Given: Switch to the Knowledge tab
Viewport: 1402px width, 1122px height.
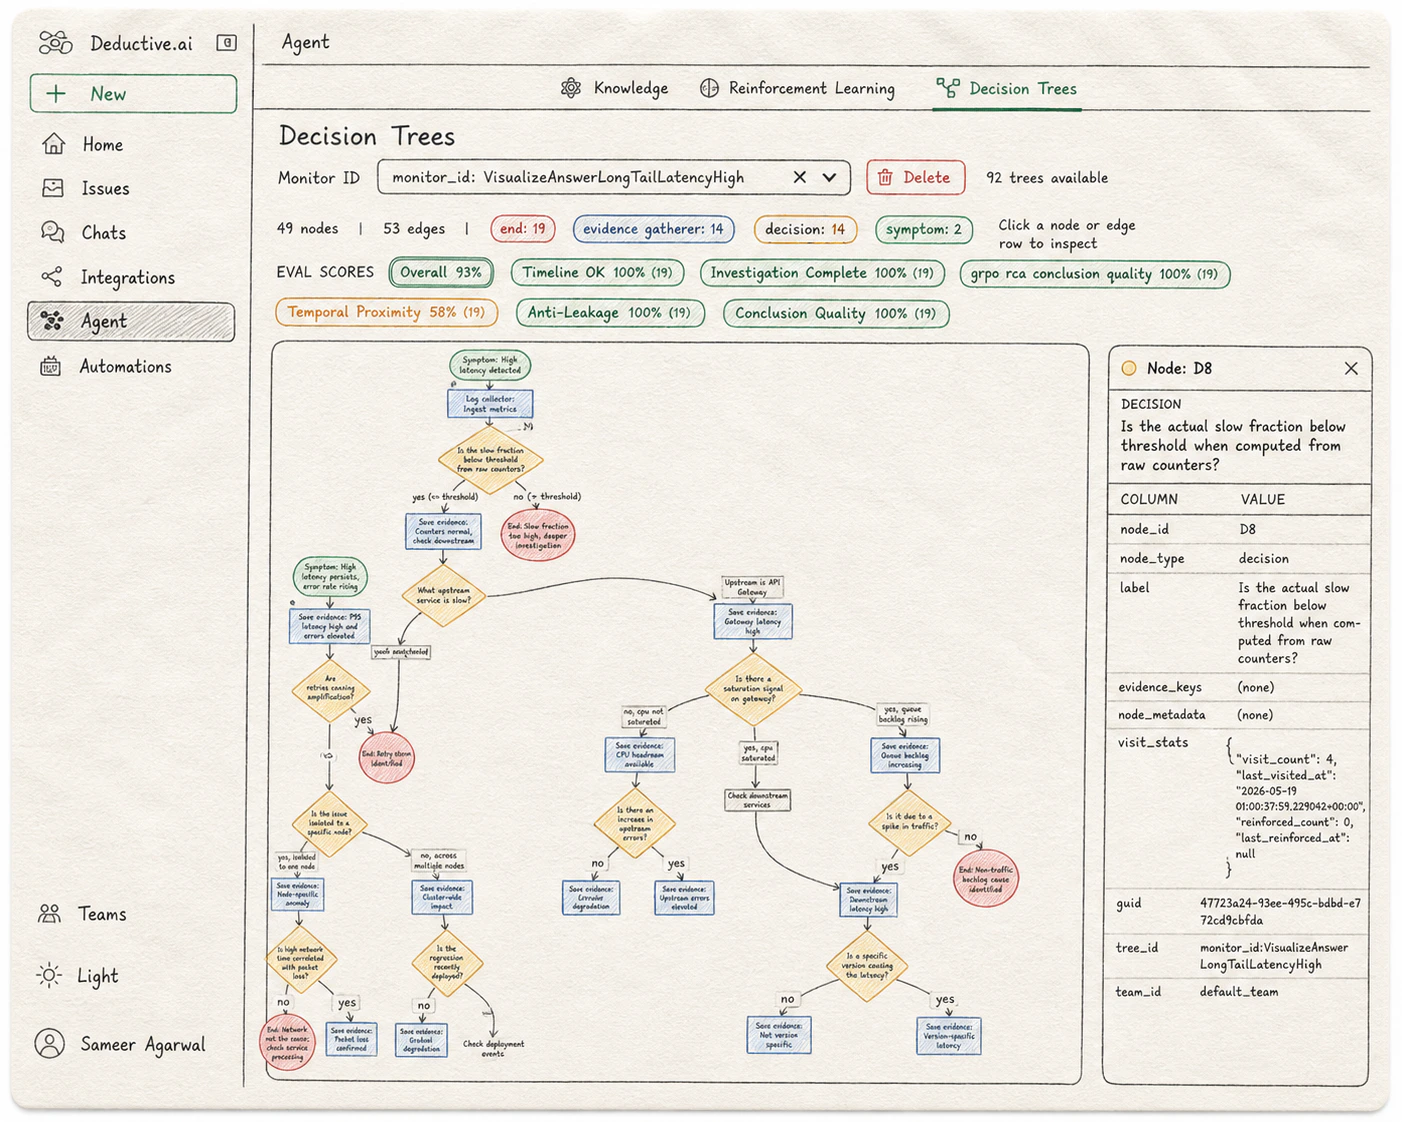Looking at the screenshot, I should pos(615,88).
